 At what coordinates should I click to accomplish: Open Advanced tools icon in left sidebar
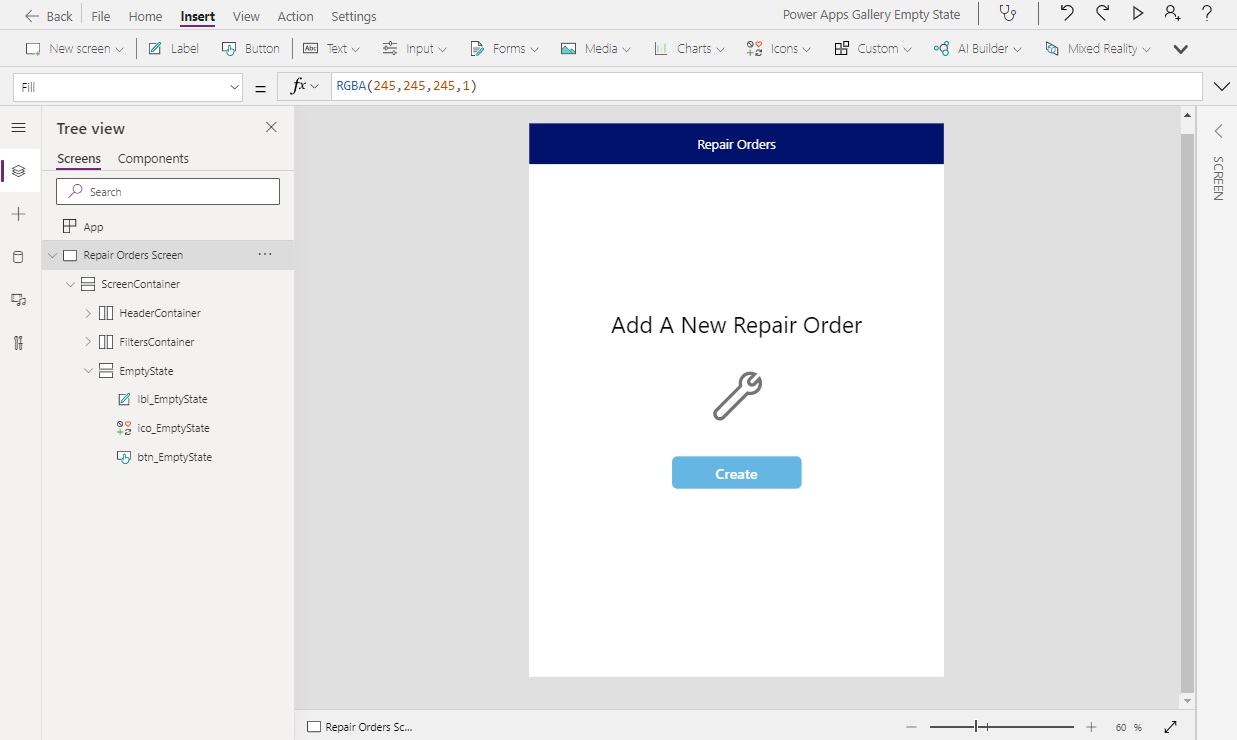coord(18,343)
